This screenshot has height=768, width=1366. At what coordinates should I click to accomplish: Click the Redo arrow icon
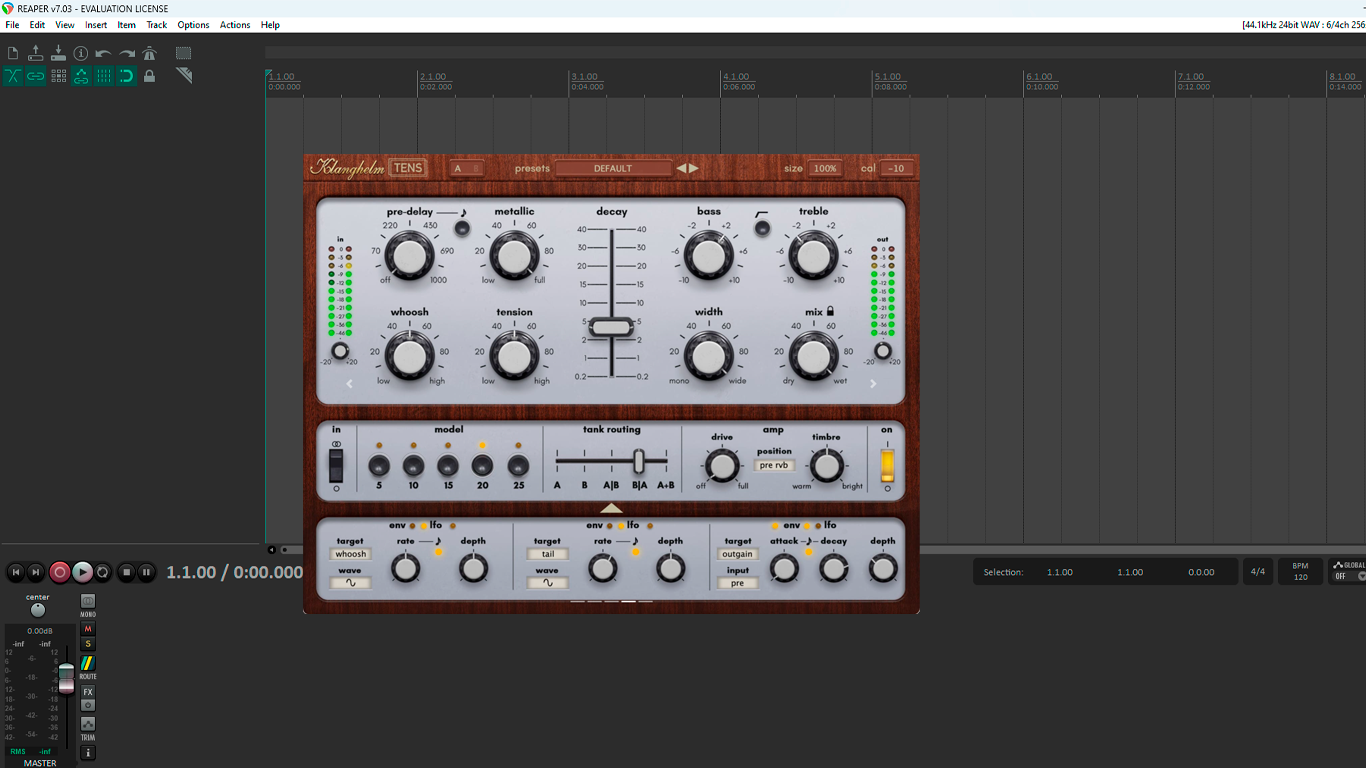coord(127,53)
